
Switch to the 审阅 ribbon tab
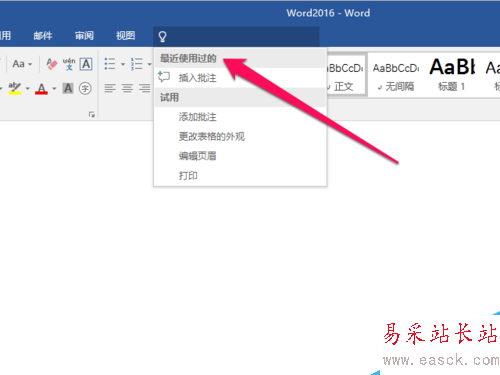coord(84,36)
